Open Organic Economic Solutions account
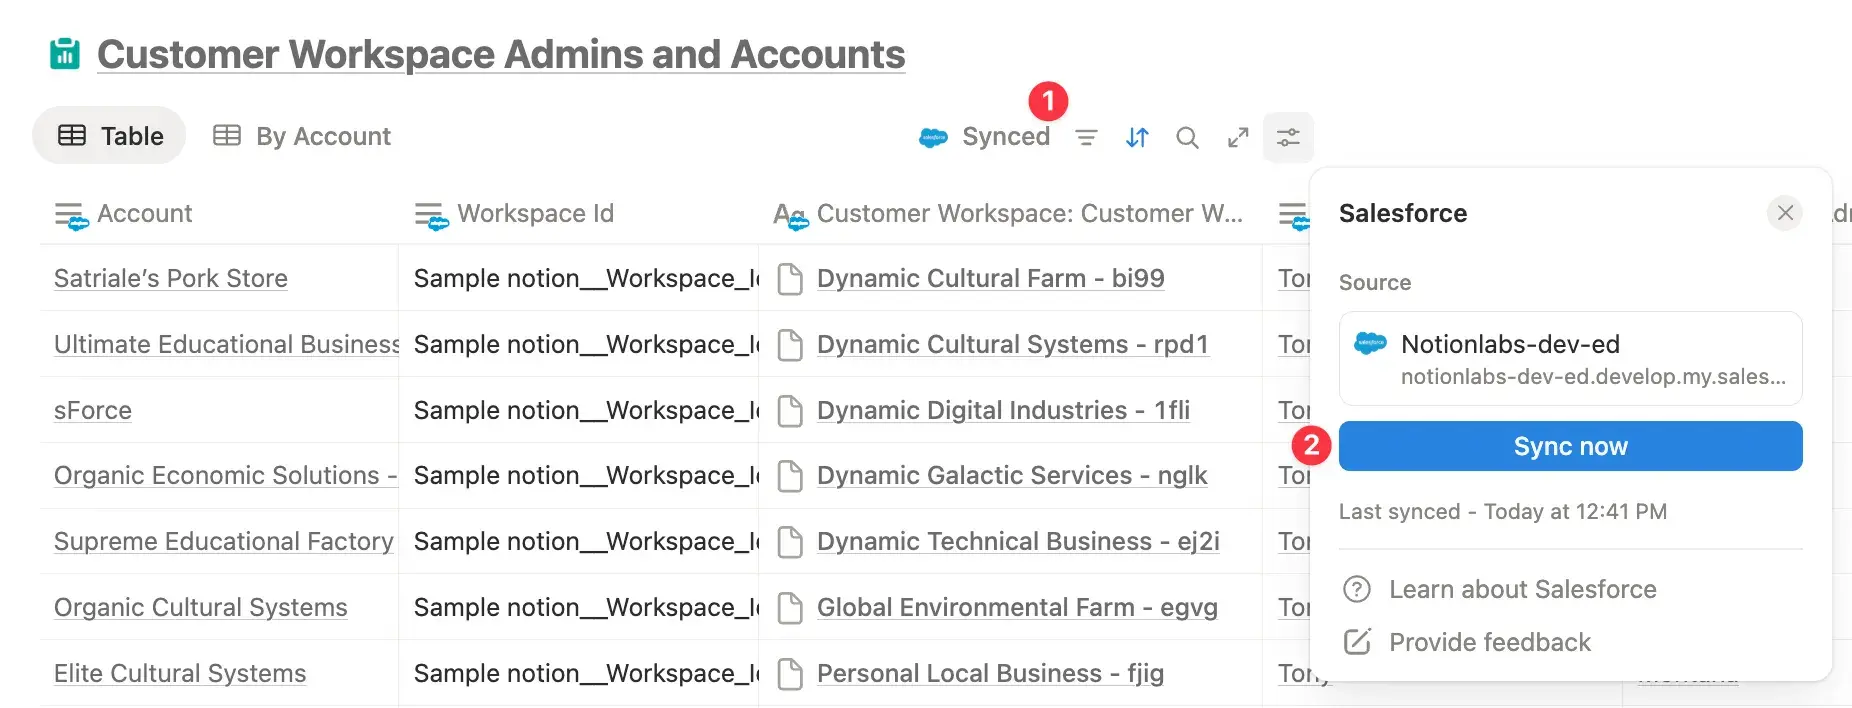 226,475
